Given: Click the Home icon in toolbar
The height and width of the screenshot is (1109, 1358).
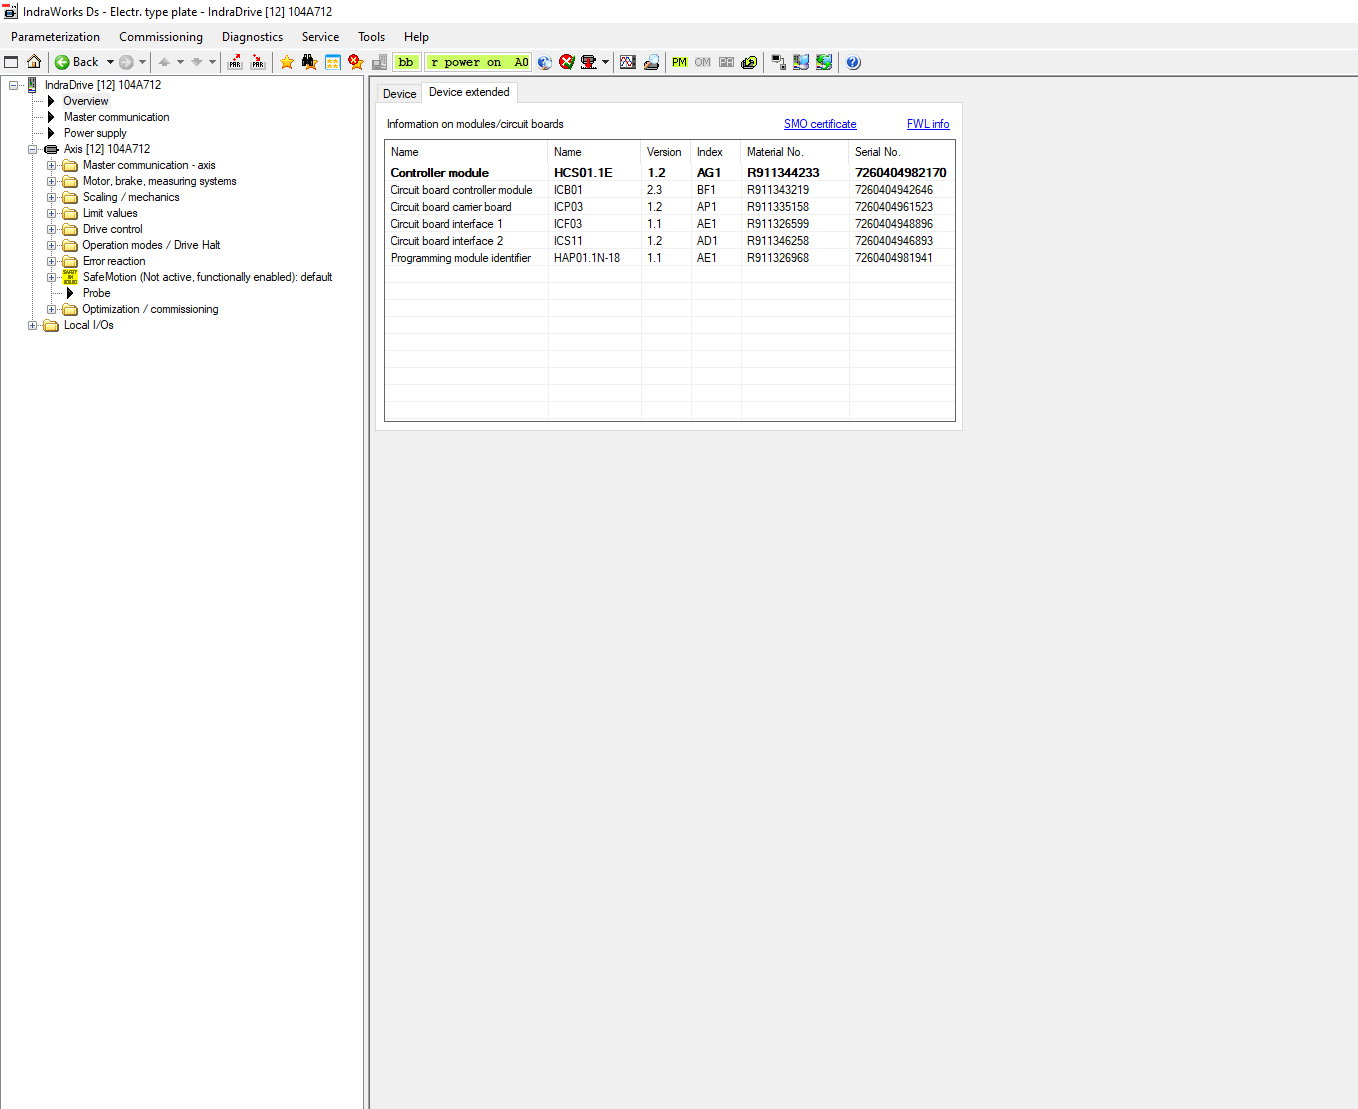Looking at the screenshot, I should [34, 62].
